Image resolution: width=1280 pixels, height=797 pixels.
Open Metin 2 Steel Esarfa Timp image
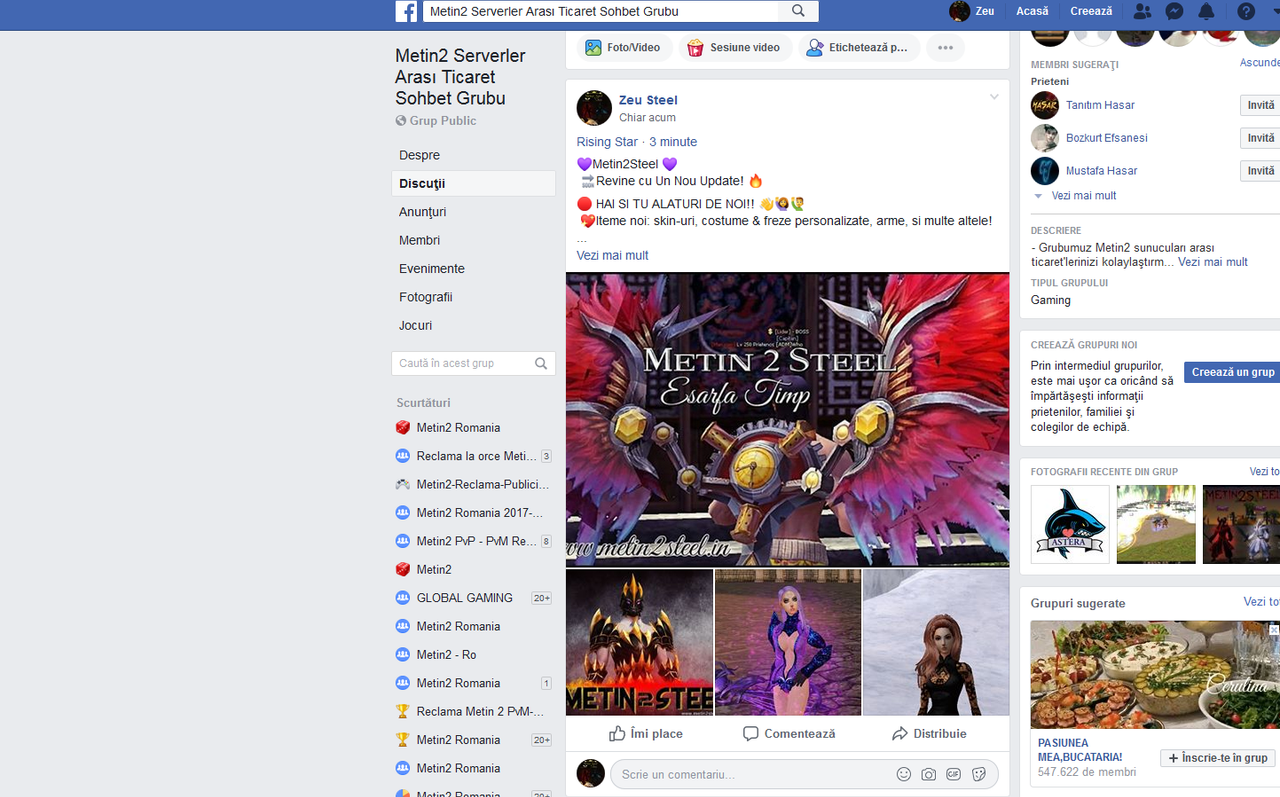pyautogui.click(x=788, y=419)
